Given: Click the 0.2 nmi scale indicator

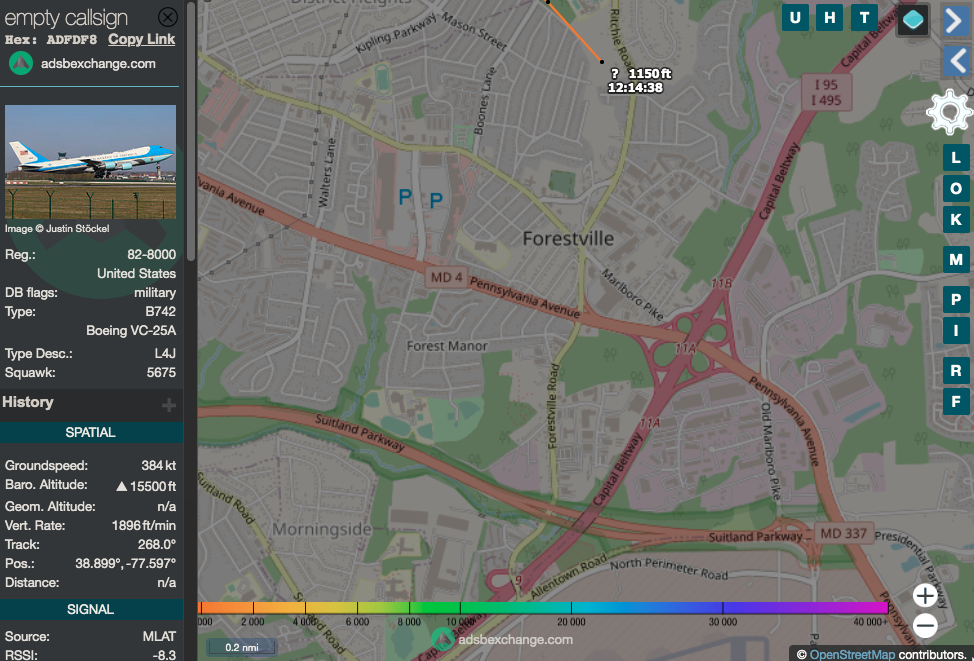Looking at the screenshot, I should 242,647.
